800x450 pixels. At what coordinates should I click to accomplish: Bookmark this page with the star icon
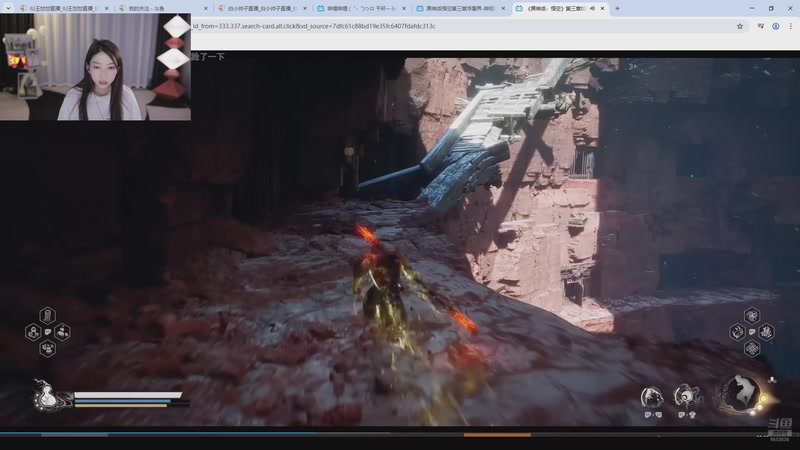click(x=740, y=26)
